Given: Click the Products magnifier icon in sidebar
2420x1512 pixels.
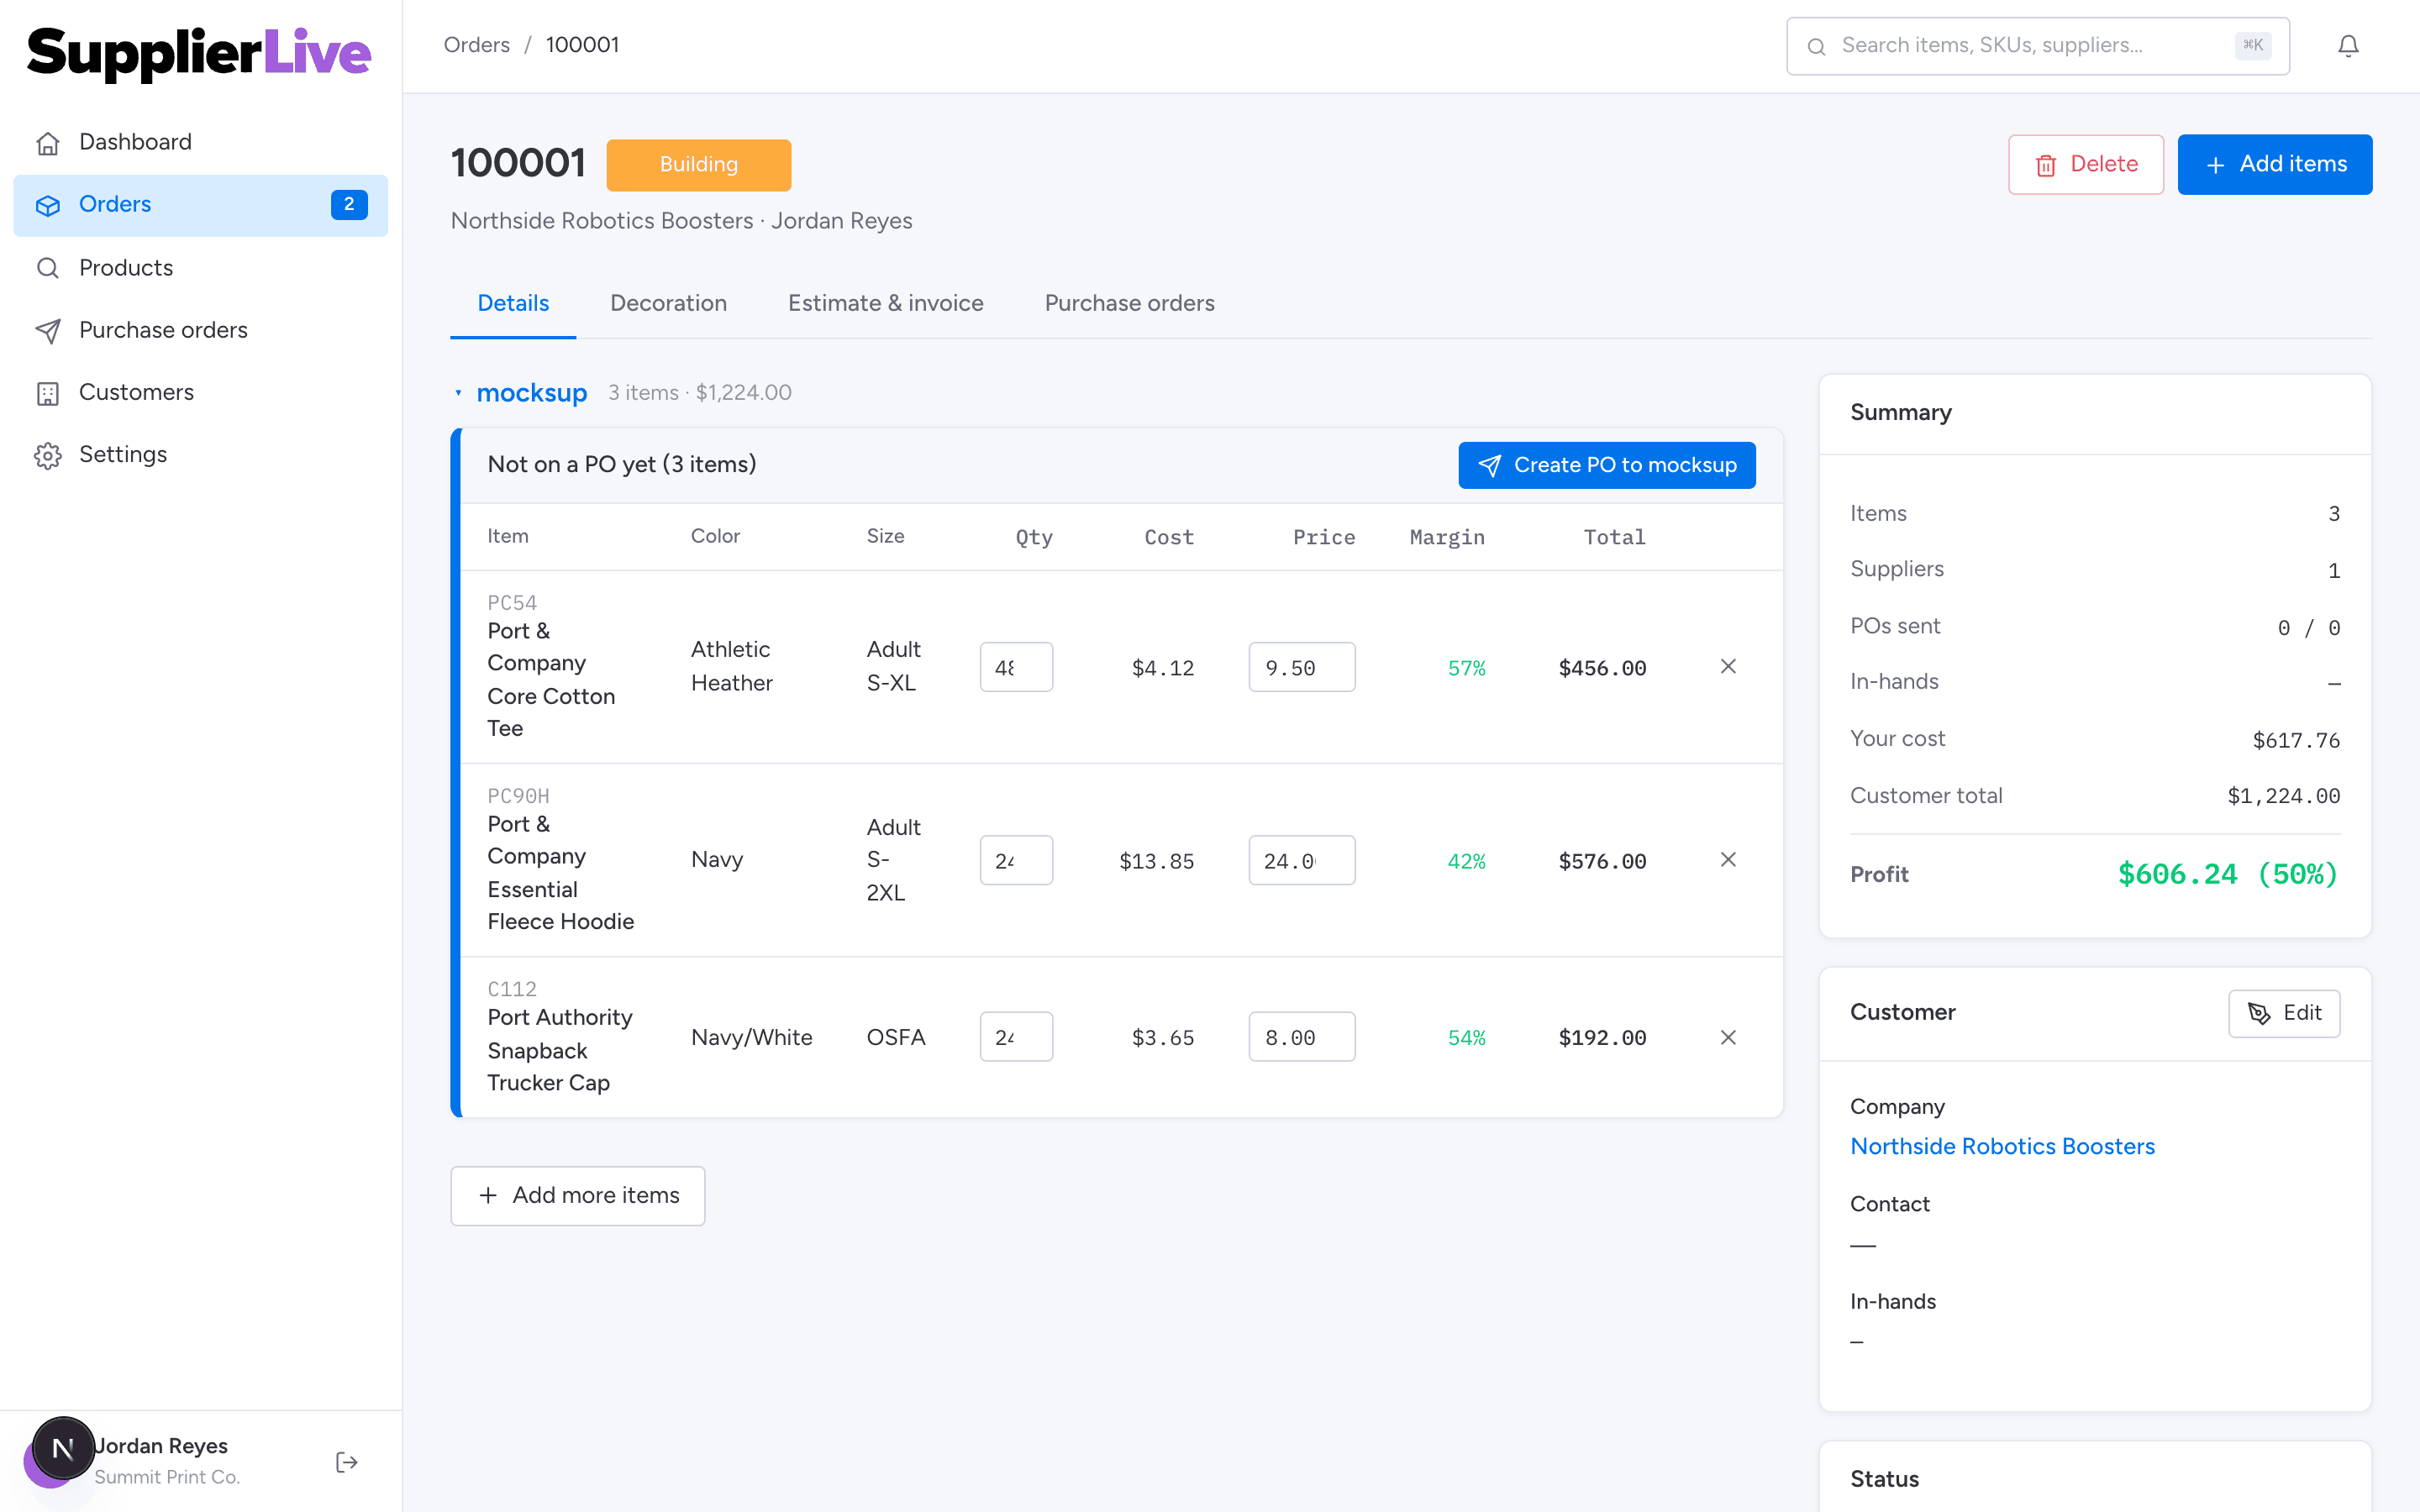Looking at the screenshot, I should coord(47,268).
